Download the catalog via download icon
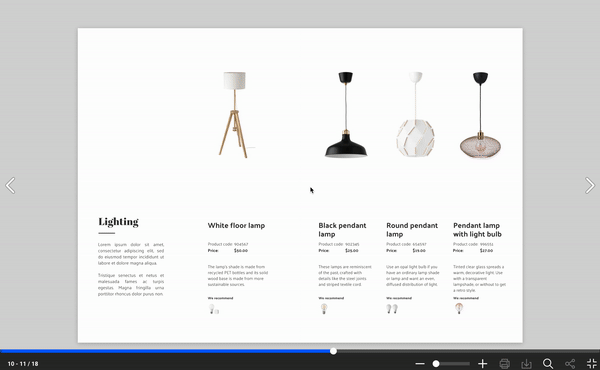The image size is (600, 370). point(526,363)
